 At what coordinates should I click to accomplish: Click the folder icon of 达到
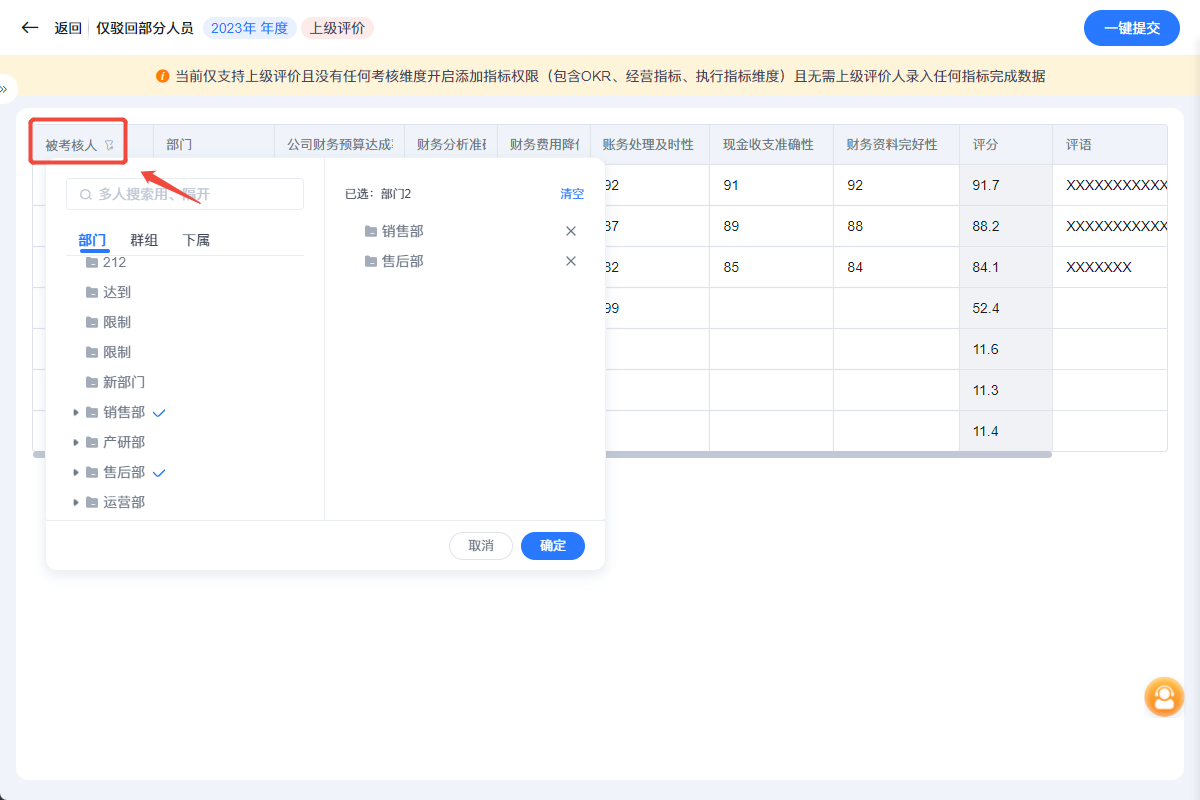point(92,292)
